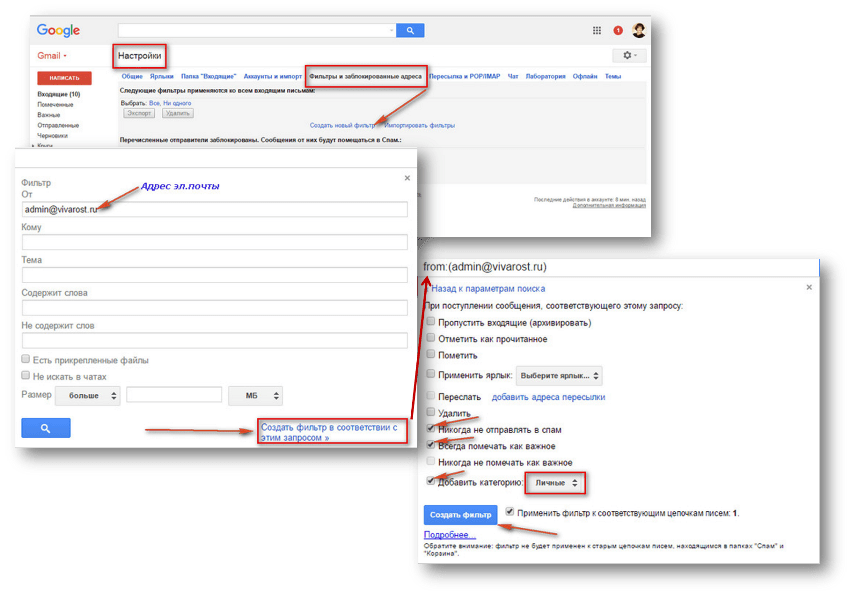Open 'Важные' folder in sidebar
The height and width of the screenshot is (594, 850).
coord(49,115)
